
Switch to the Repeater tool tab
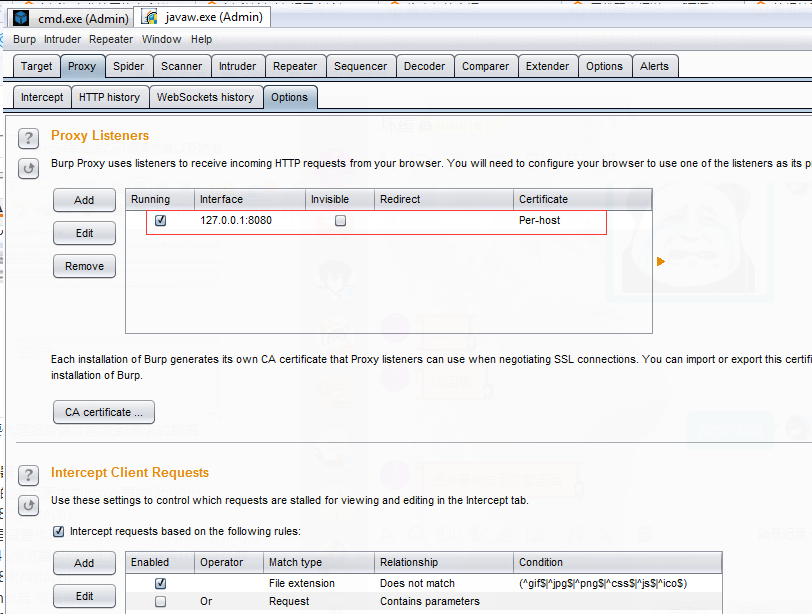coord(295,66)
